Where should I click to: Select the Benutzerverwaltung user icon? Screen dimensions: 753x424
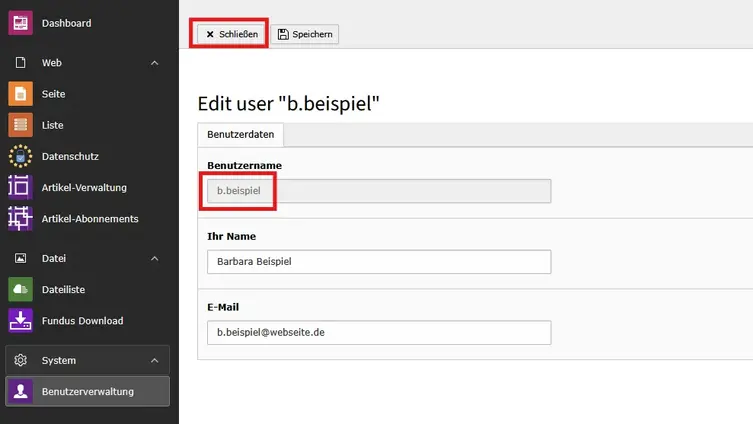pos(20,391)
